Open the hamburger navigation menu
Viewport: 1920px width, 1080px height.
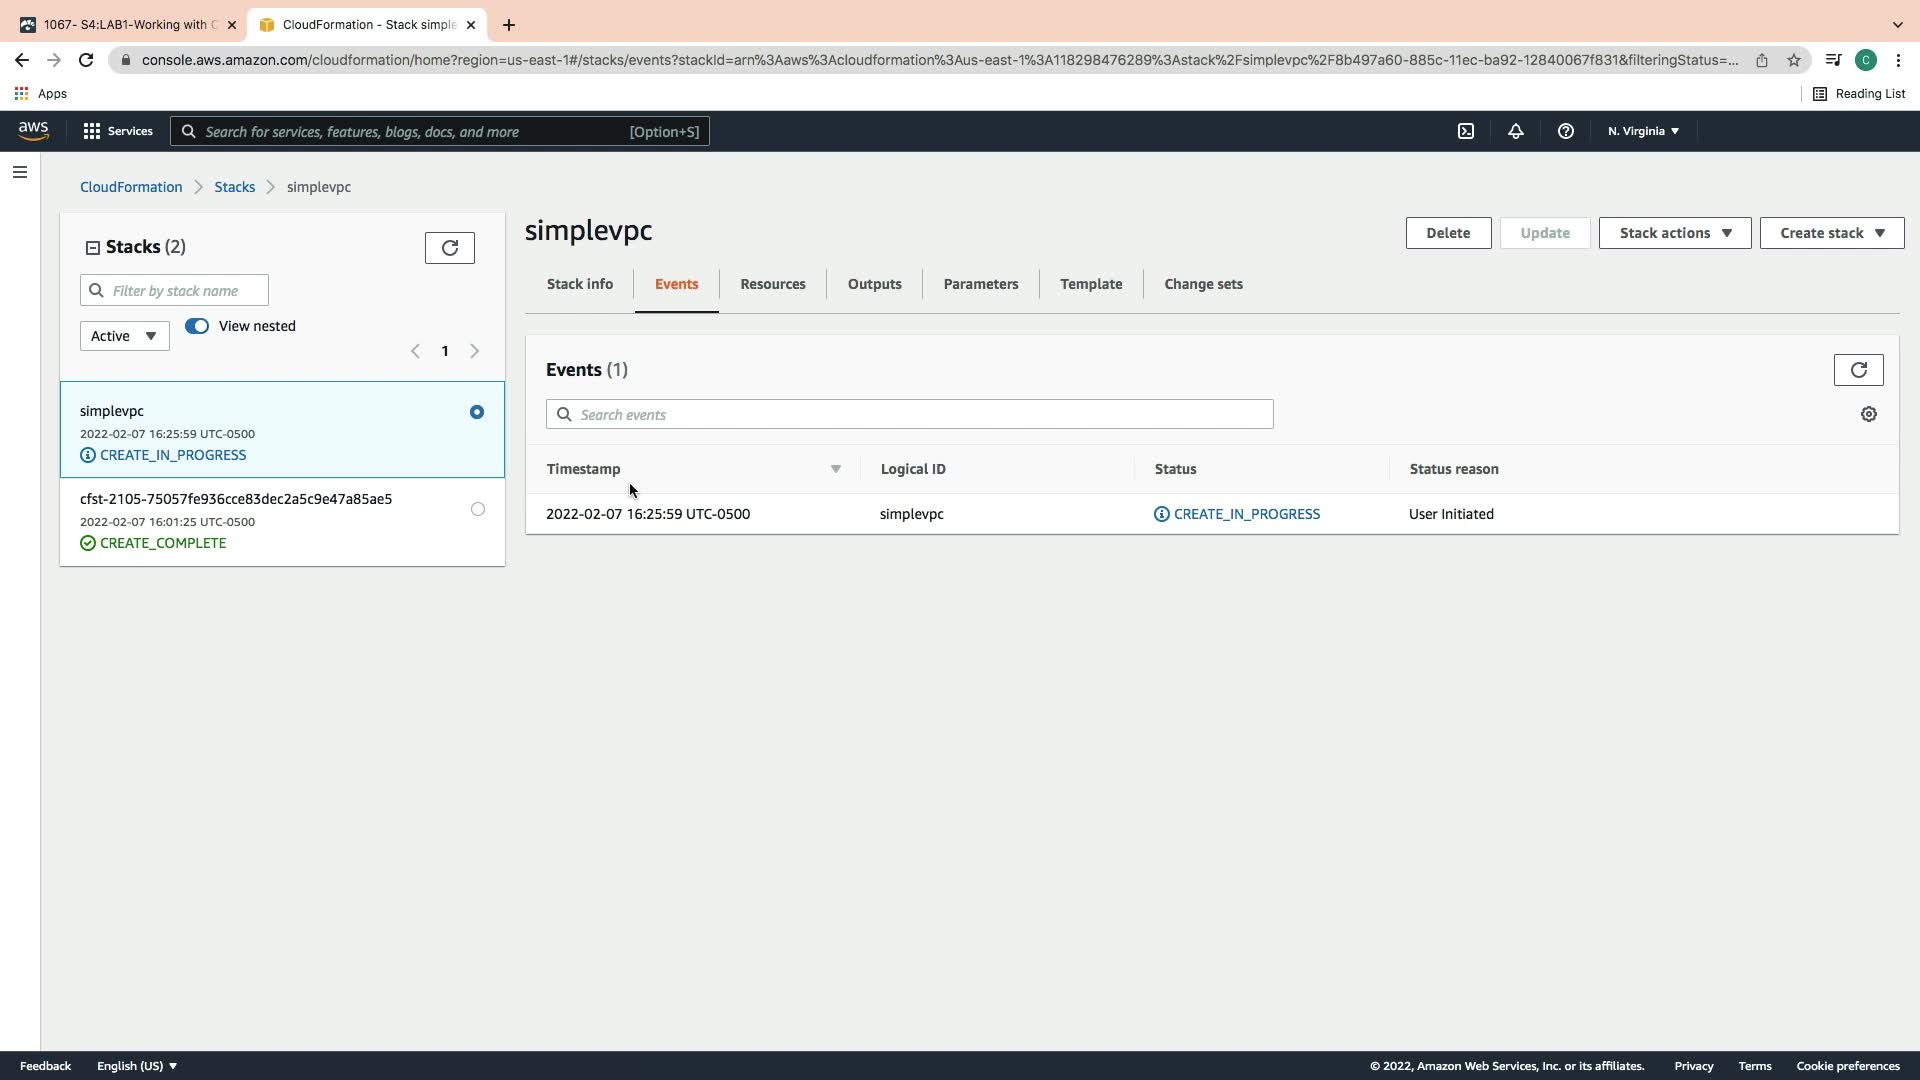(19, 172)
